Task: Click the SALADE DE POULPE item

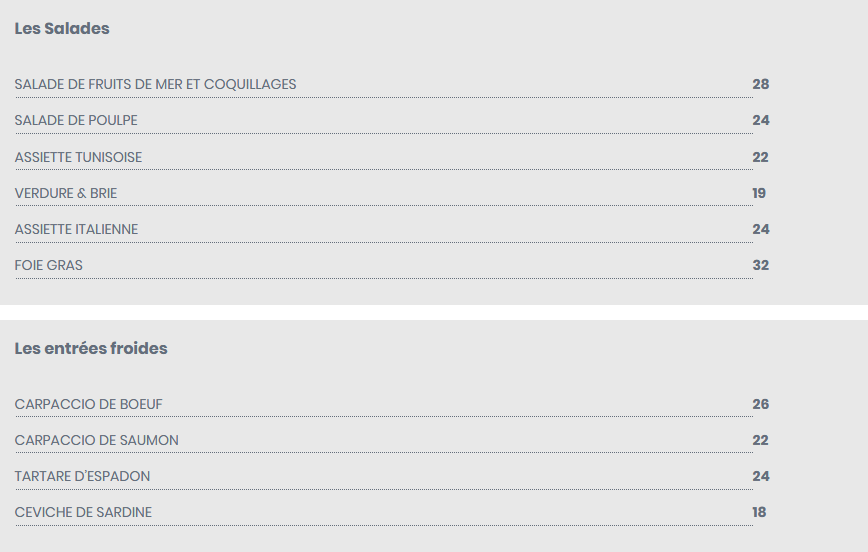Action: (x=76, y=120)
